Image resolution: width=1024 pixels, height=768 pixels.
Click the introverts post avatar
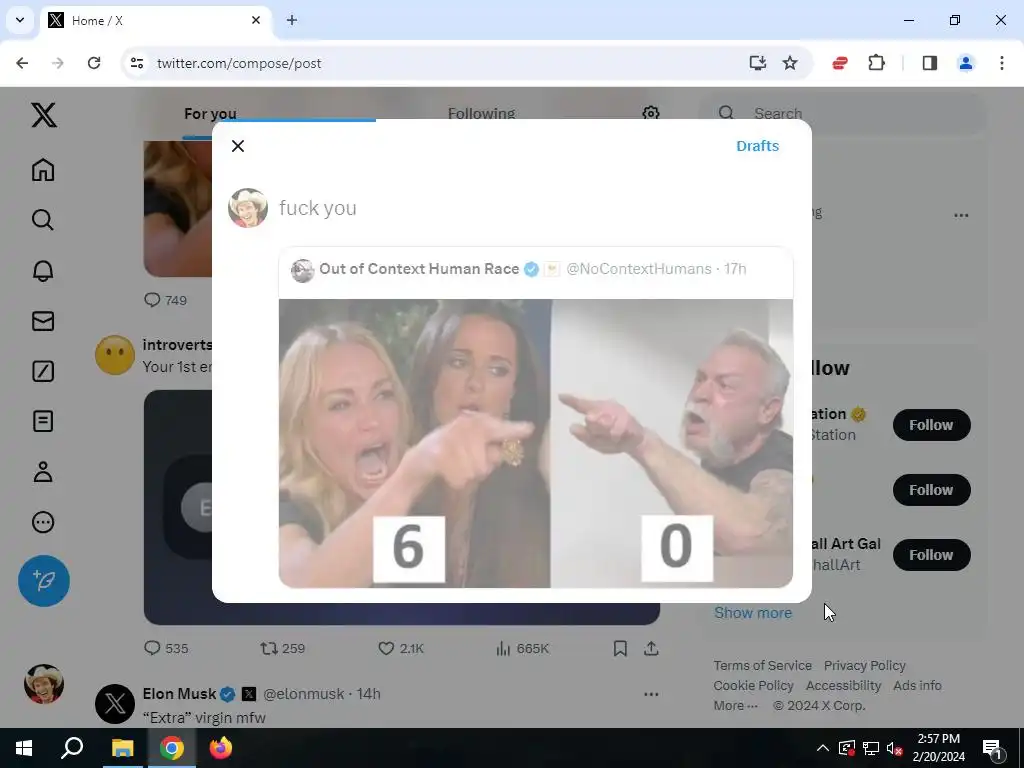tap(115, 355)
